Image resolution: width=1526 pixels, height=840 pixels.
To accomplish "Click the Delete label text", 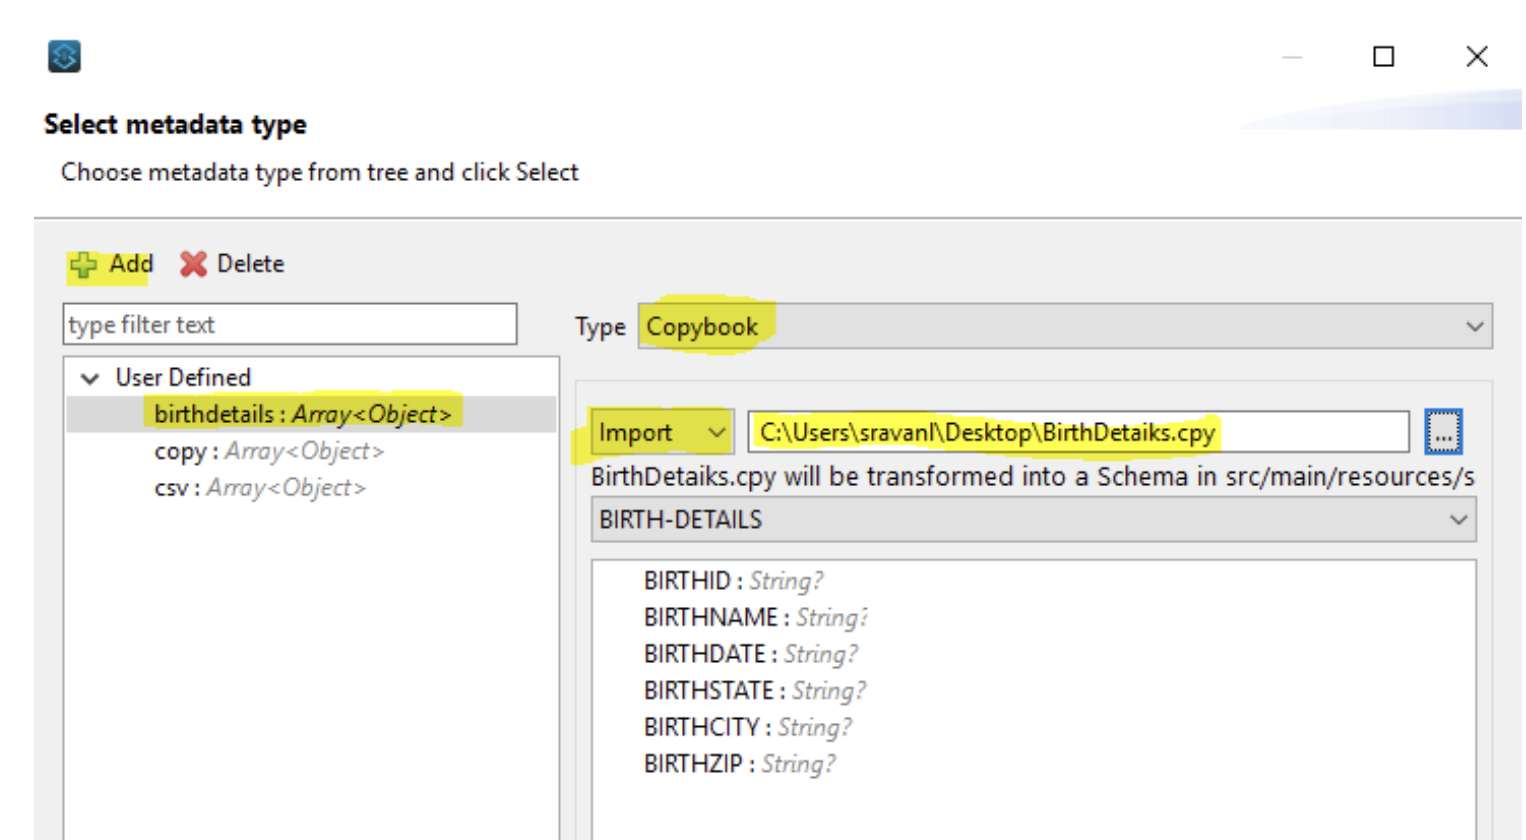I will 250,264.
